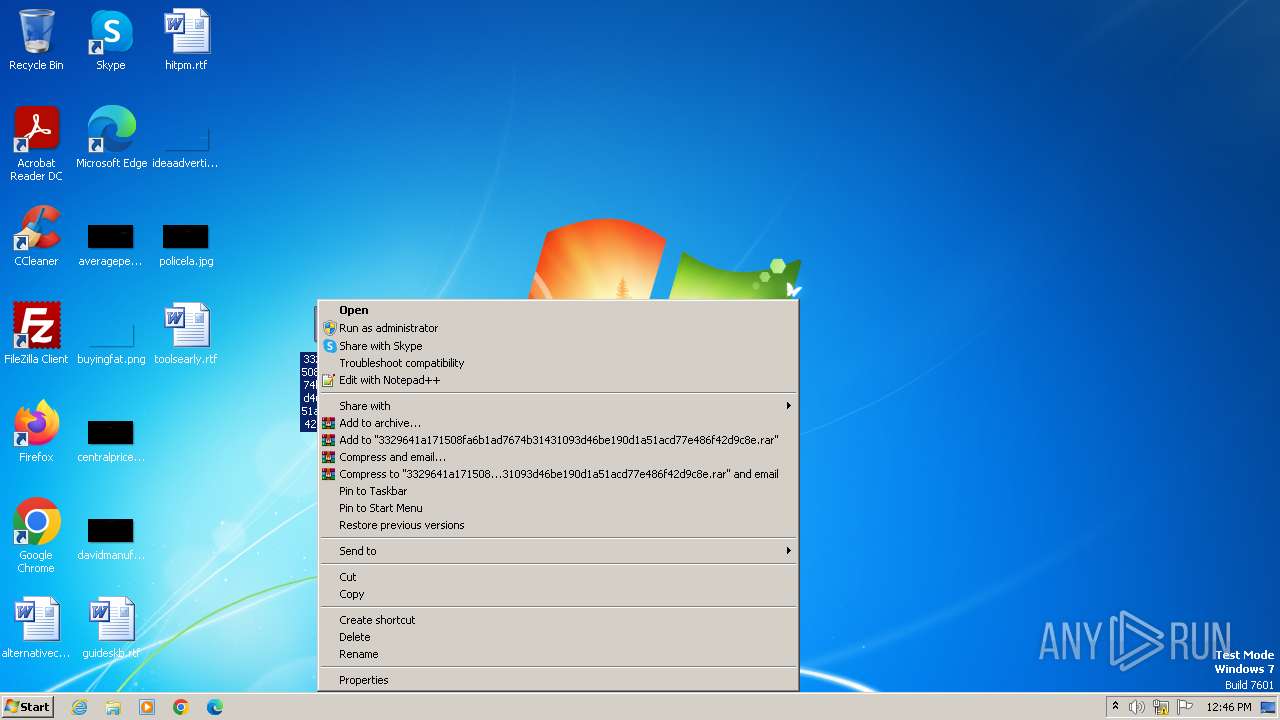Select the hitpm.rtf document icon
This screenshot has width=1280, height=720.
186,40
